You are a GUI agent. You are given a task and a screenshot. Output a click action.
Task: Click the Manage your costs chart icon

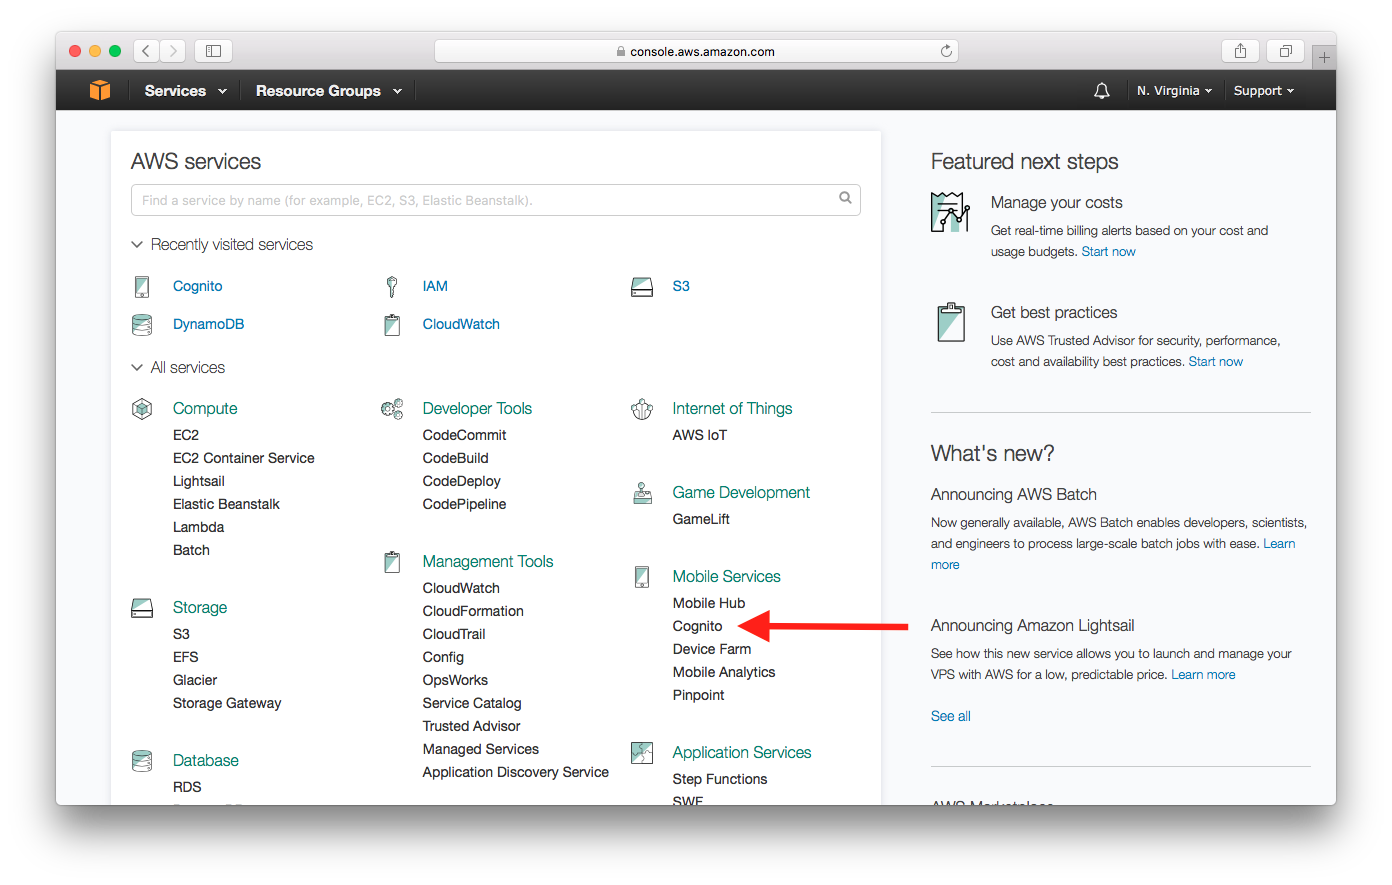coord(950,212)
